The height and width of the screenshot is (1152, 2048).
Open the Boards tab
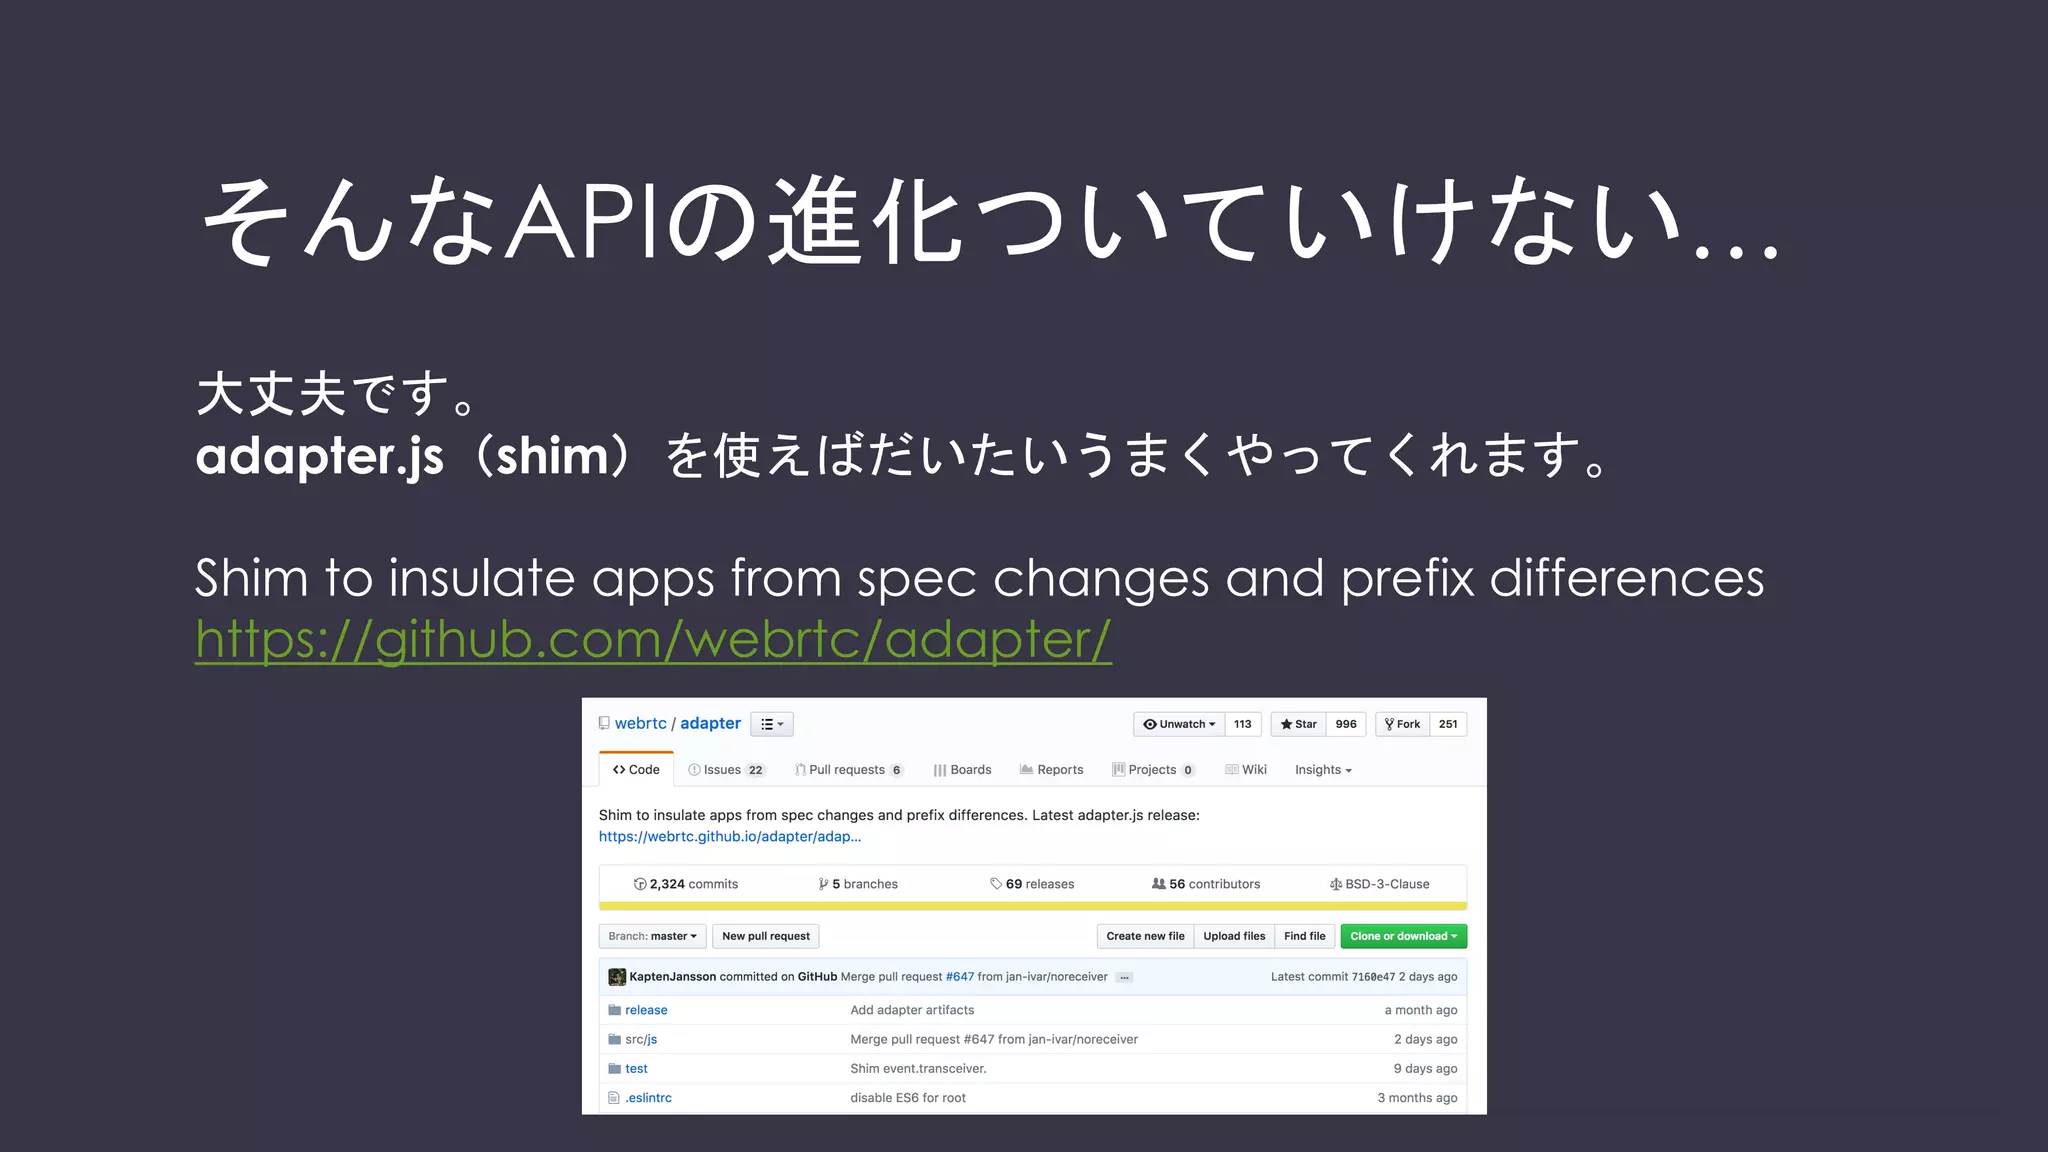tap(962, 769)
